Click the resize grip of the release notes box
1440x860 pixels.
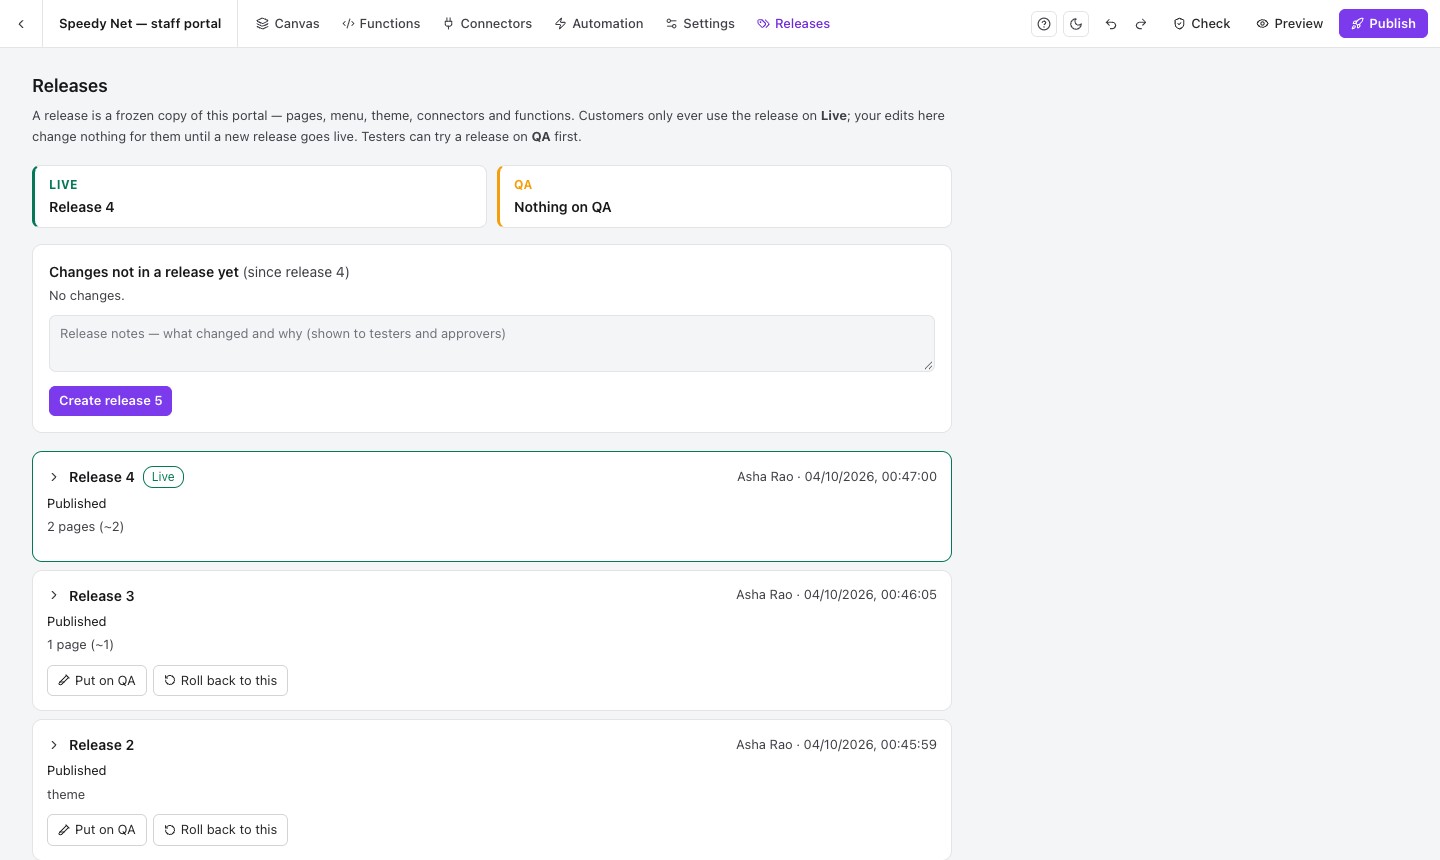pos(928,365)
